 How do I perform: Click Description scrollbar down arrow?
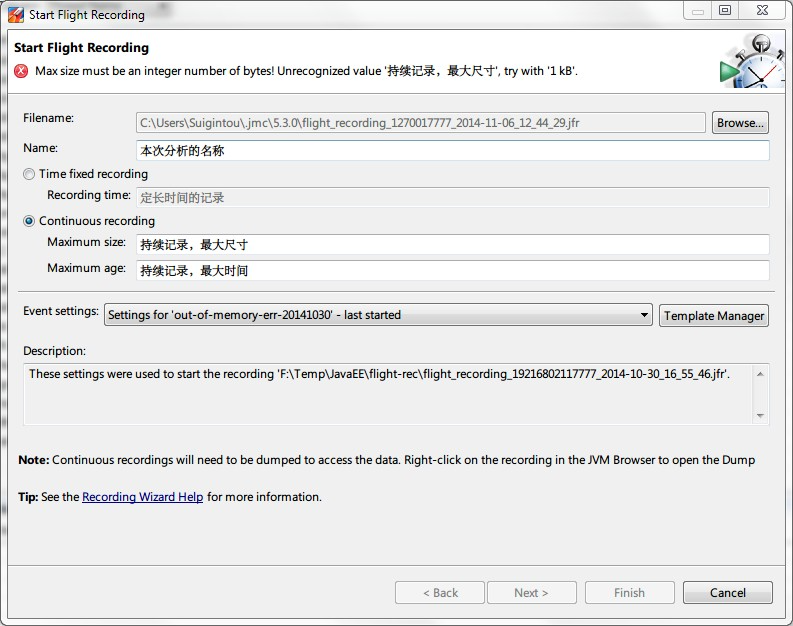coord(760,416)
